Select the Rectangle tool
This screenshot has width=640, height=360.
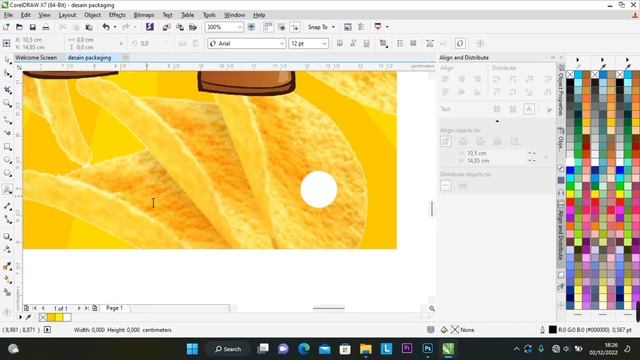(x=7, y=147)
